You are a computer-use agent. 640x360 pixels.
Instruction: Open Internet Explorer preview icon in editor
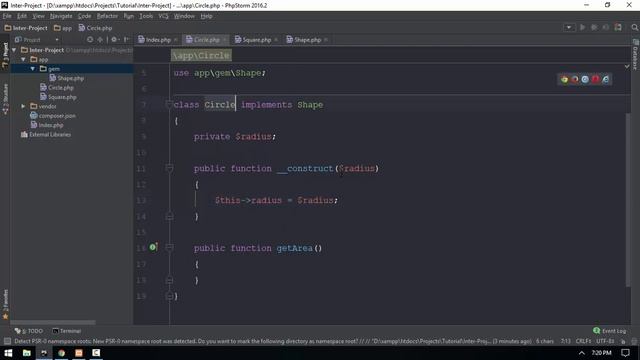(x=606, y=80)
